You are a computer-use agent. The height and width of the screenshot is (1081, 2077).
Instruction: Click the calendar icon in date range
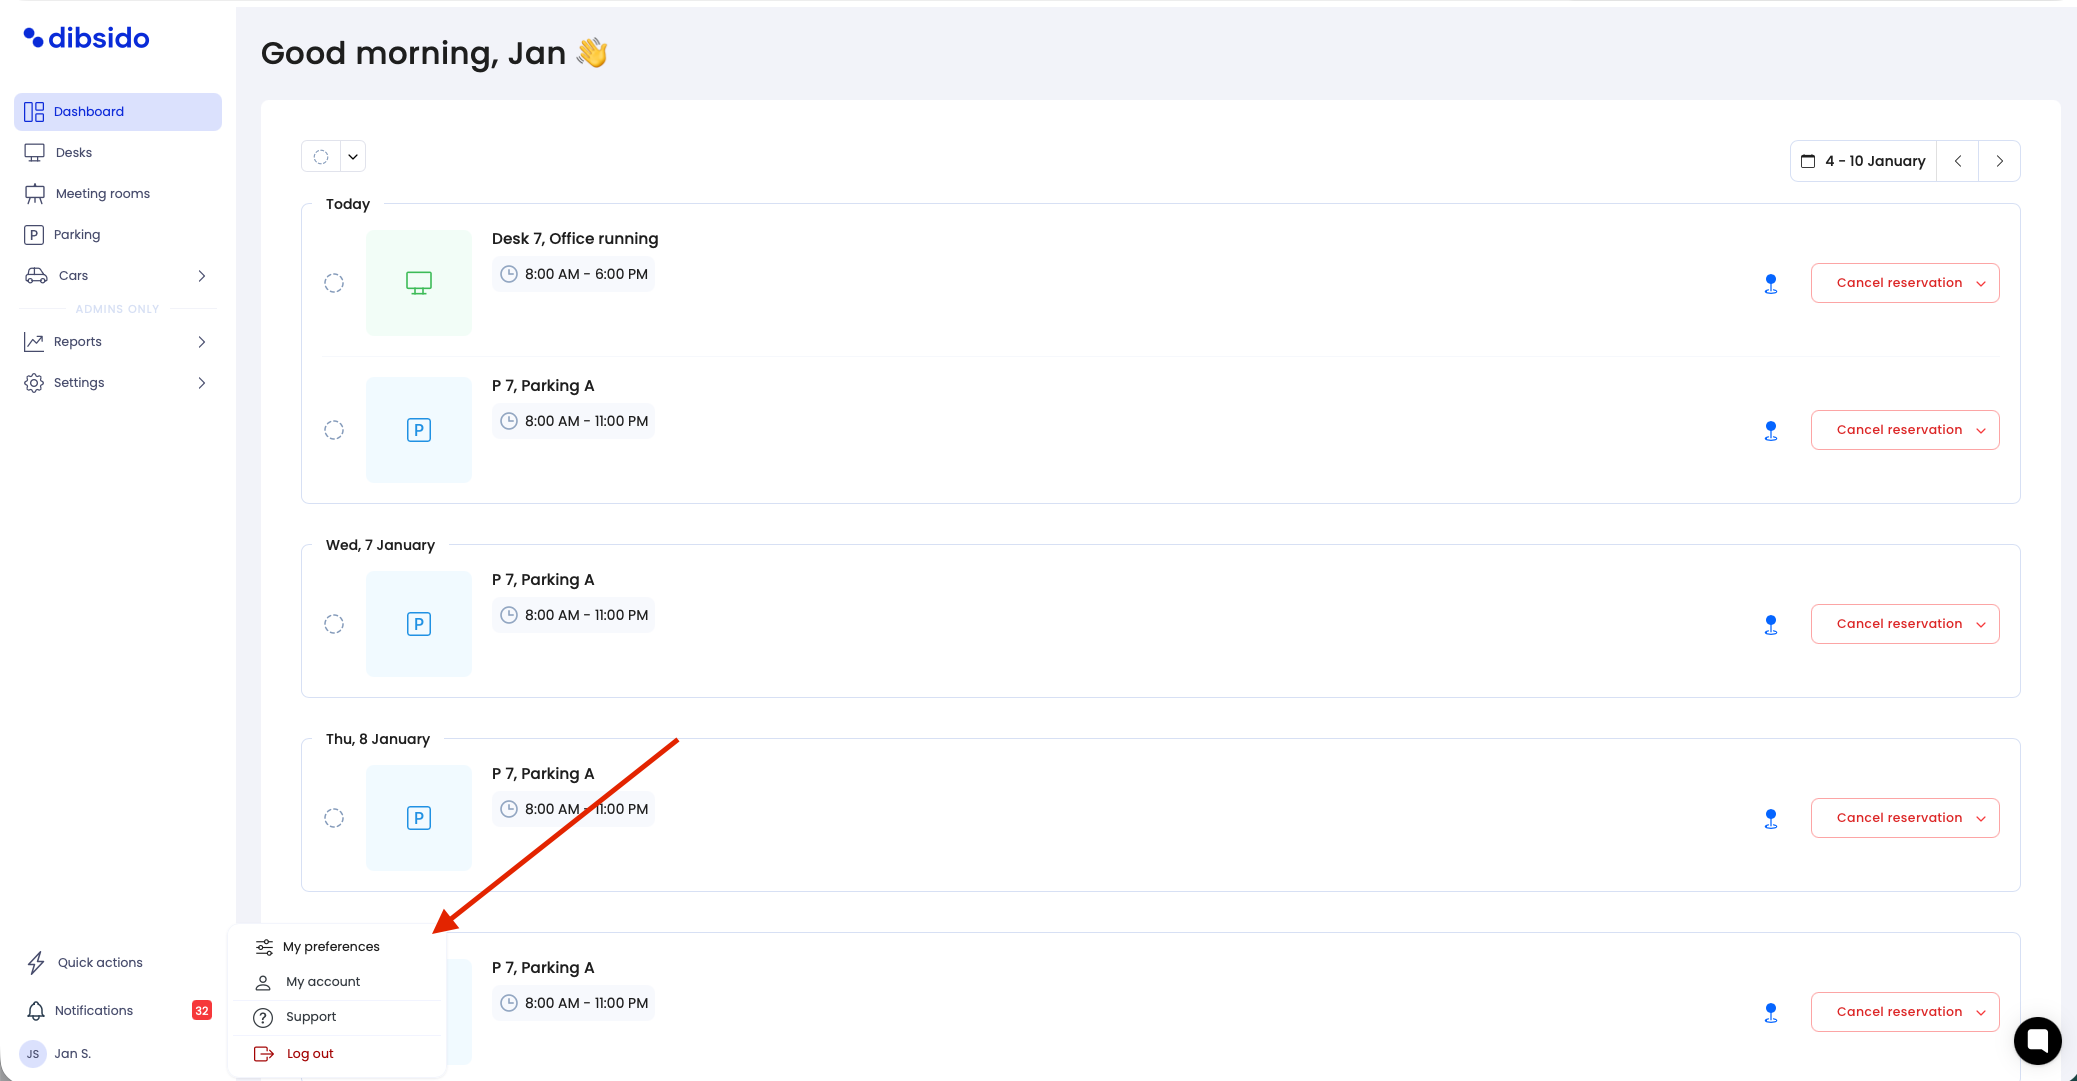pos(1808,161)
